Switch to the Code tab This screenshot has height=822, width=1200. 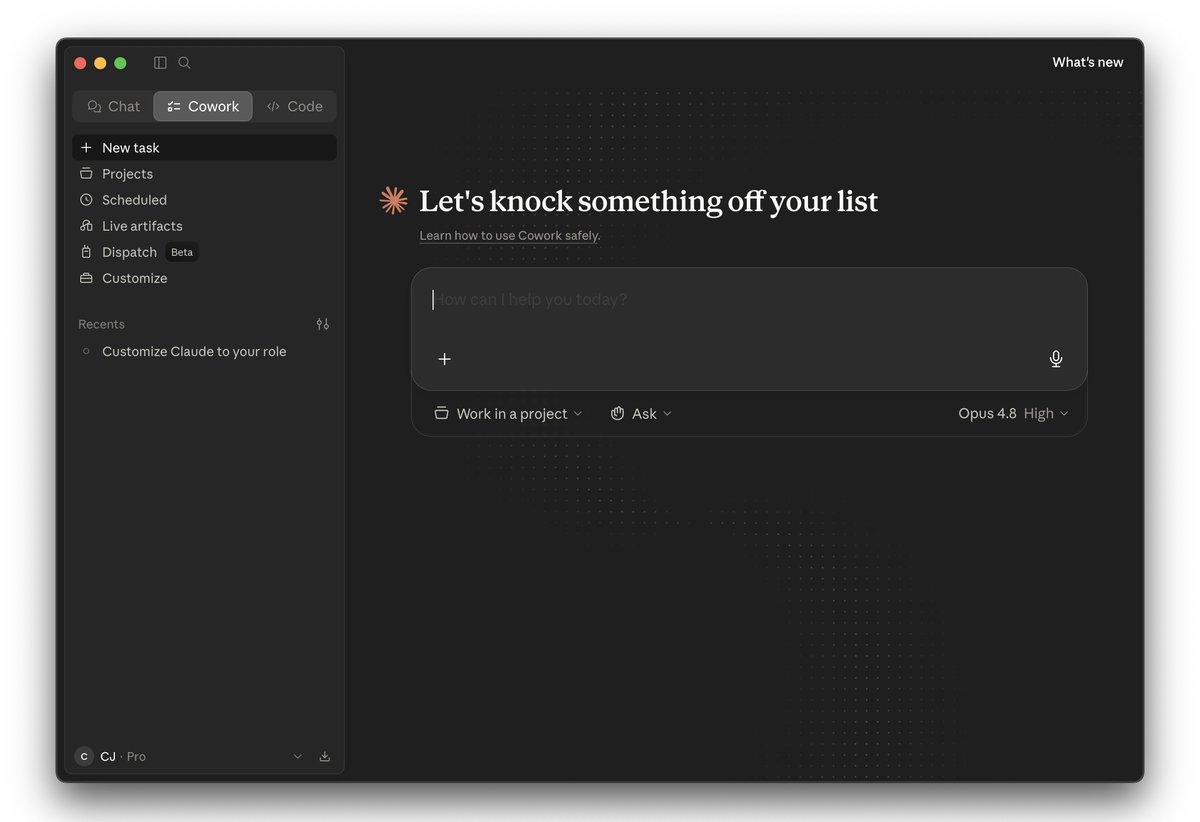(294, 106)
